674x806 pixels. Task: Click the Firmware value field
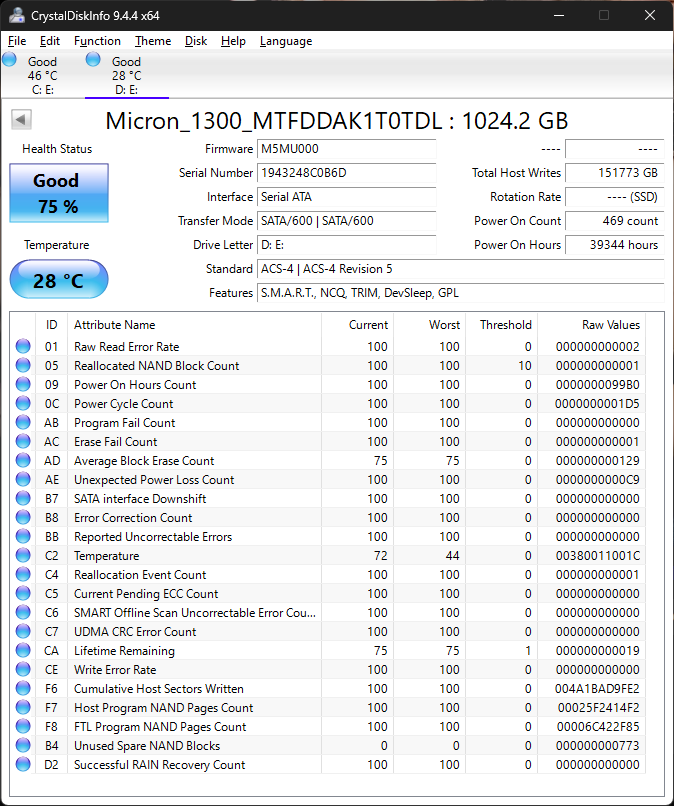tap(346, 149)
